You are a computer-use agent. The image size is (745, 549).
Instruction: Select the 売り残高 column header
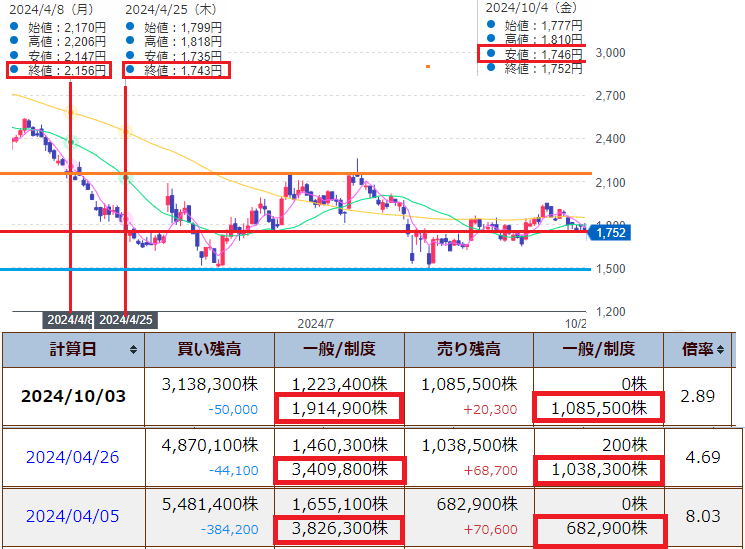[468, 350]
